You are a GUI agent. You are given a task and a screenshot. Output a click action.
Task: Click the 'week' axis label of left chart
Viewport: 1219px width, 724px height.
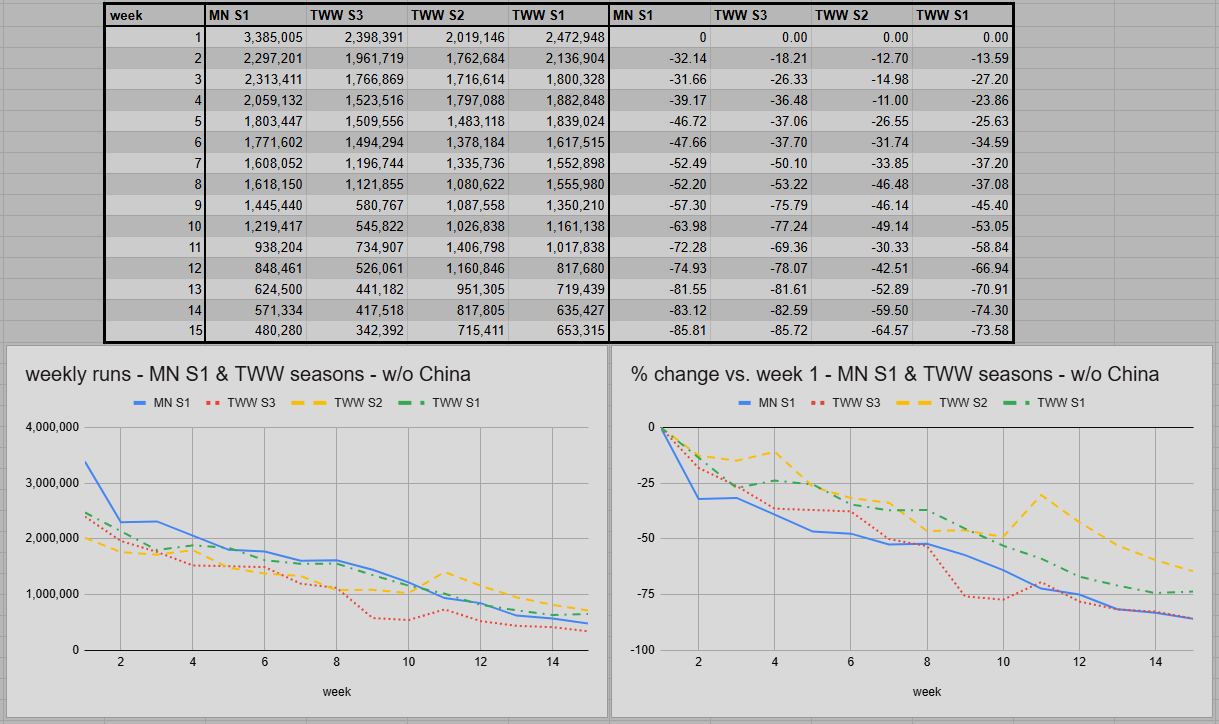[336, 691]
